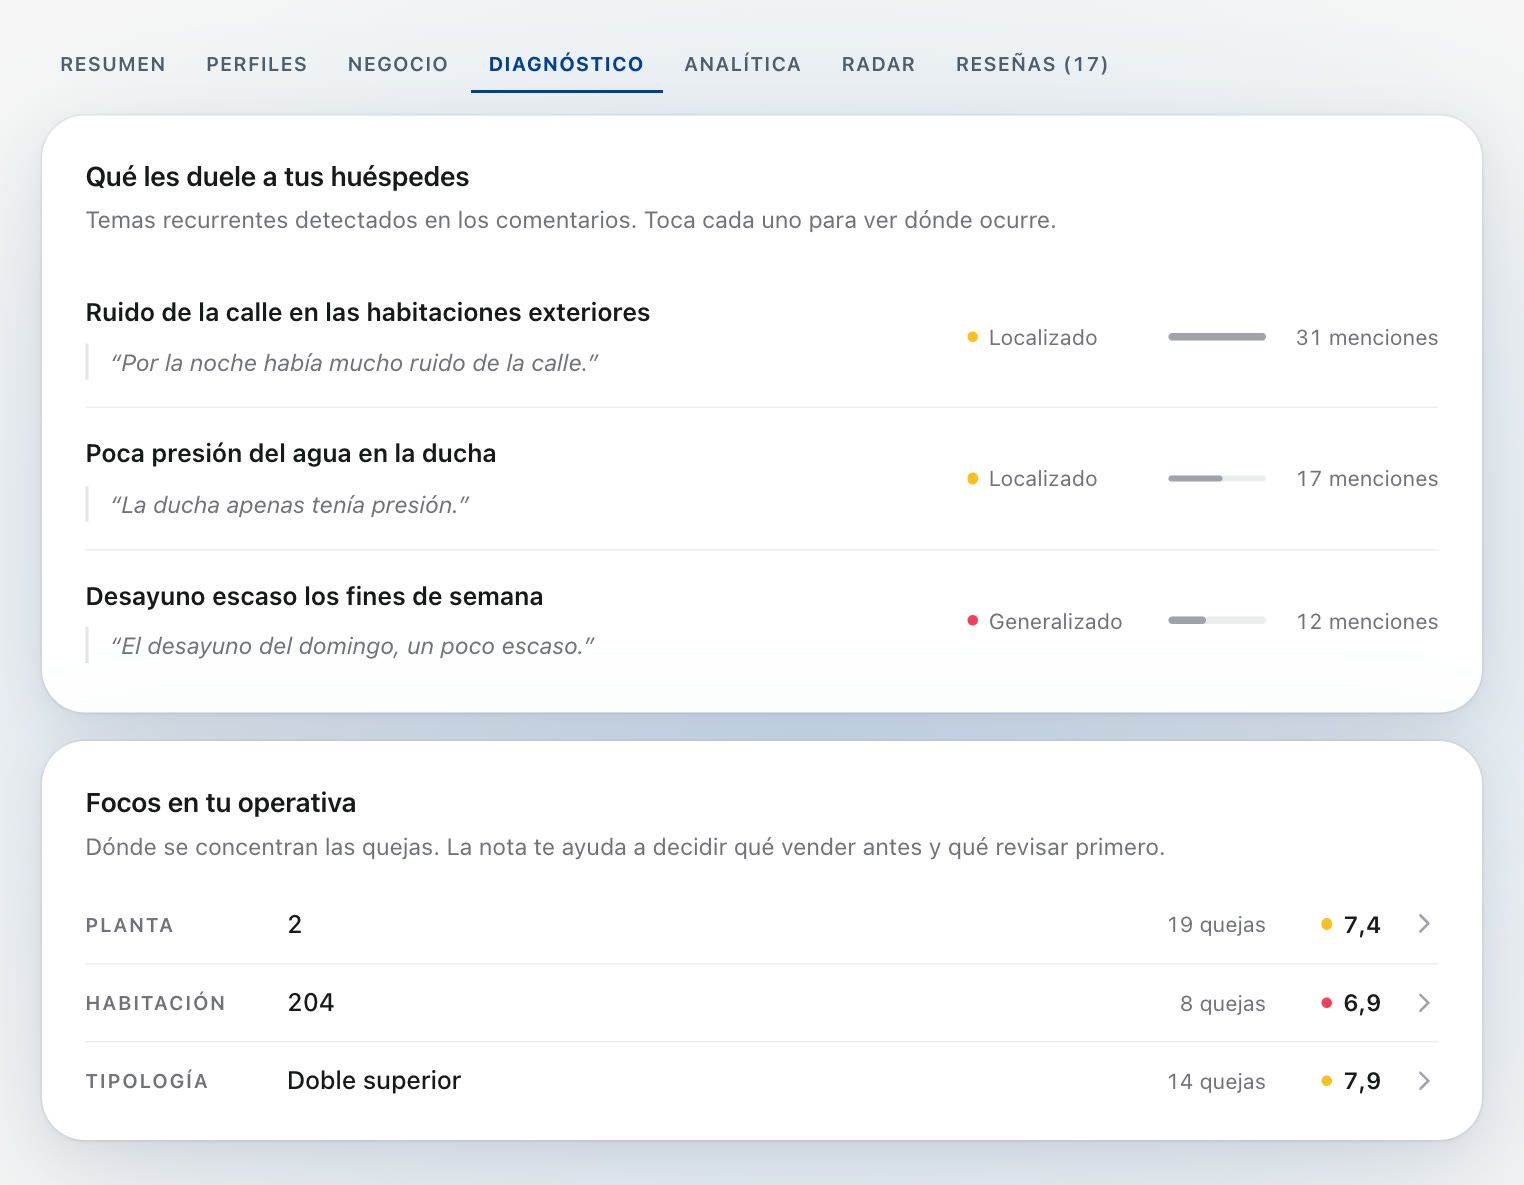Open the scarce weekend breakfast topic
1524x1185 pixels.
(x=762, y=621)
